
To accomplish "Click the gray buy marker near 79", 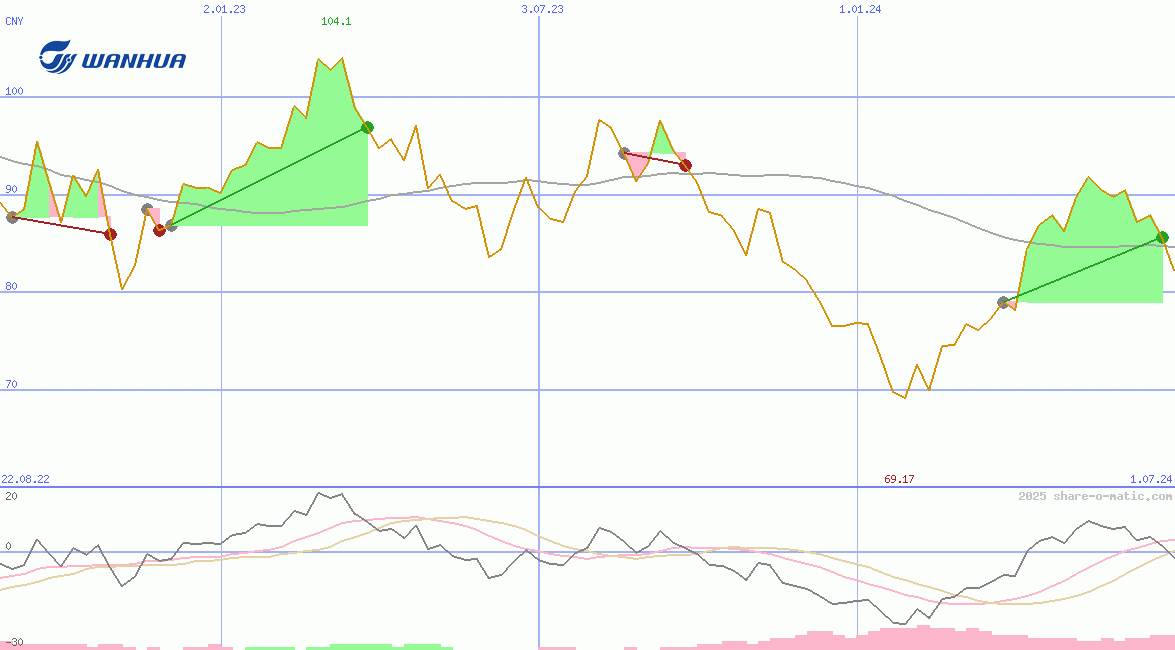I will point(1003,302).
